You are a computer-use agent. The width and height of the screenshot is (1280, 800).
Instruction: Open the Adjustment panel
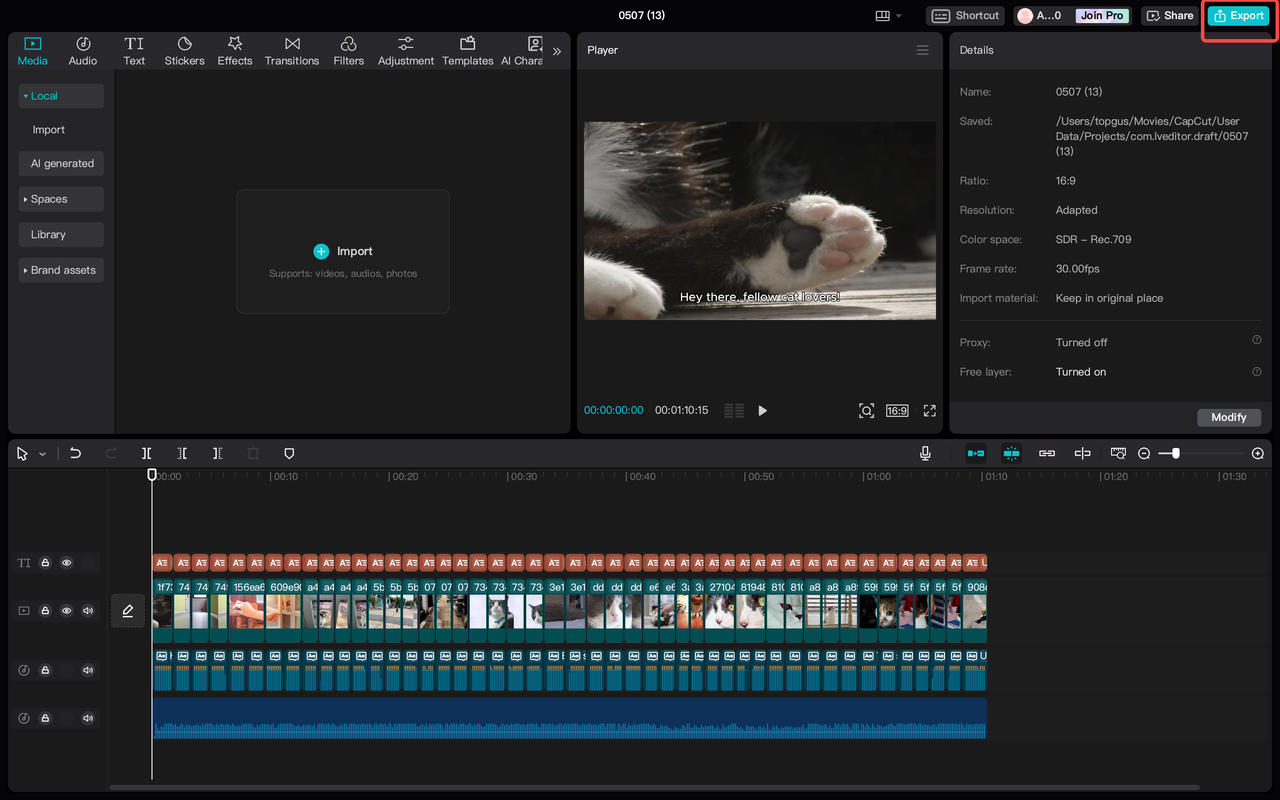click(405, 50)
